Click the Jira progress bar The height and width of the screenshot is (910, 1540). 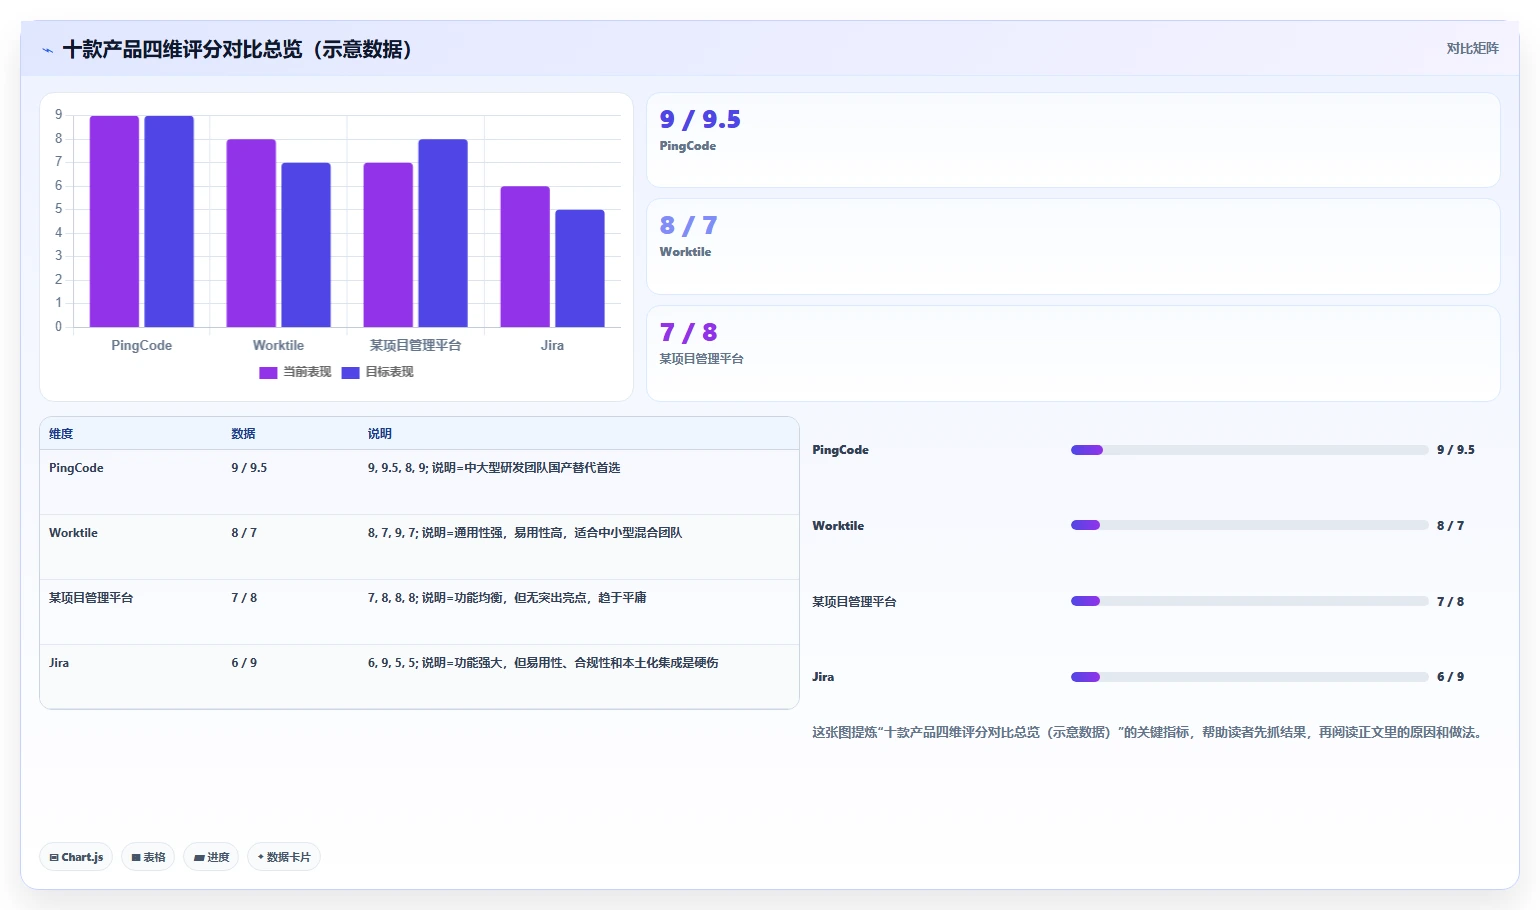click(1249, 677)
